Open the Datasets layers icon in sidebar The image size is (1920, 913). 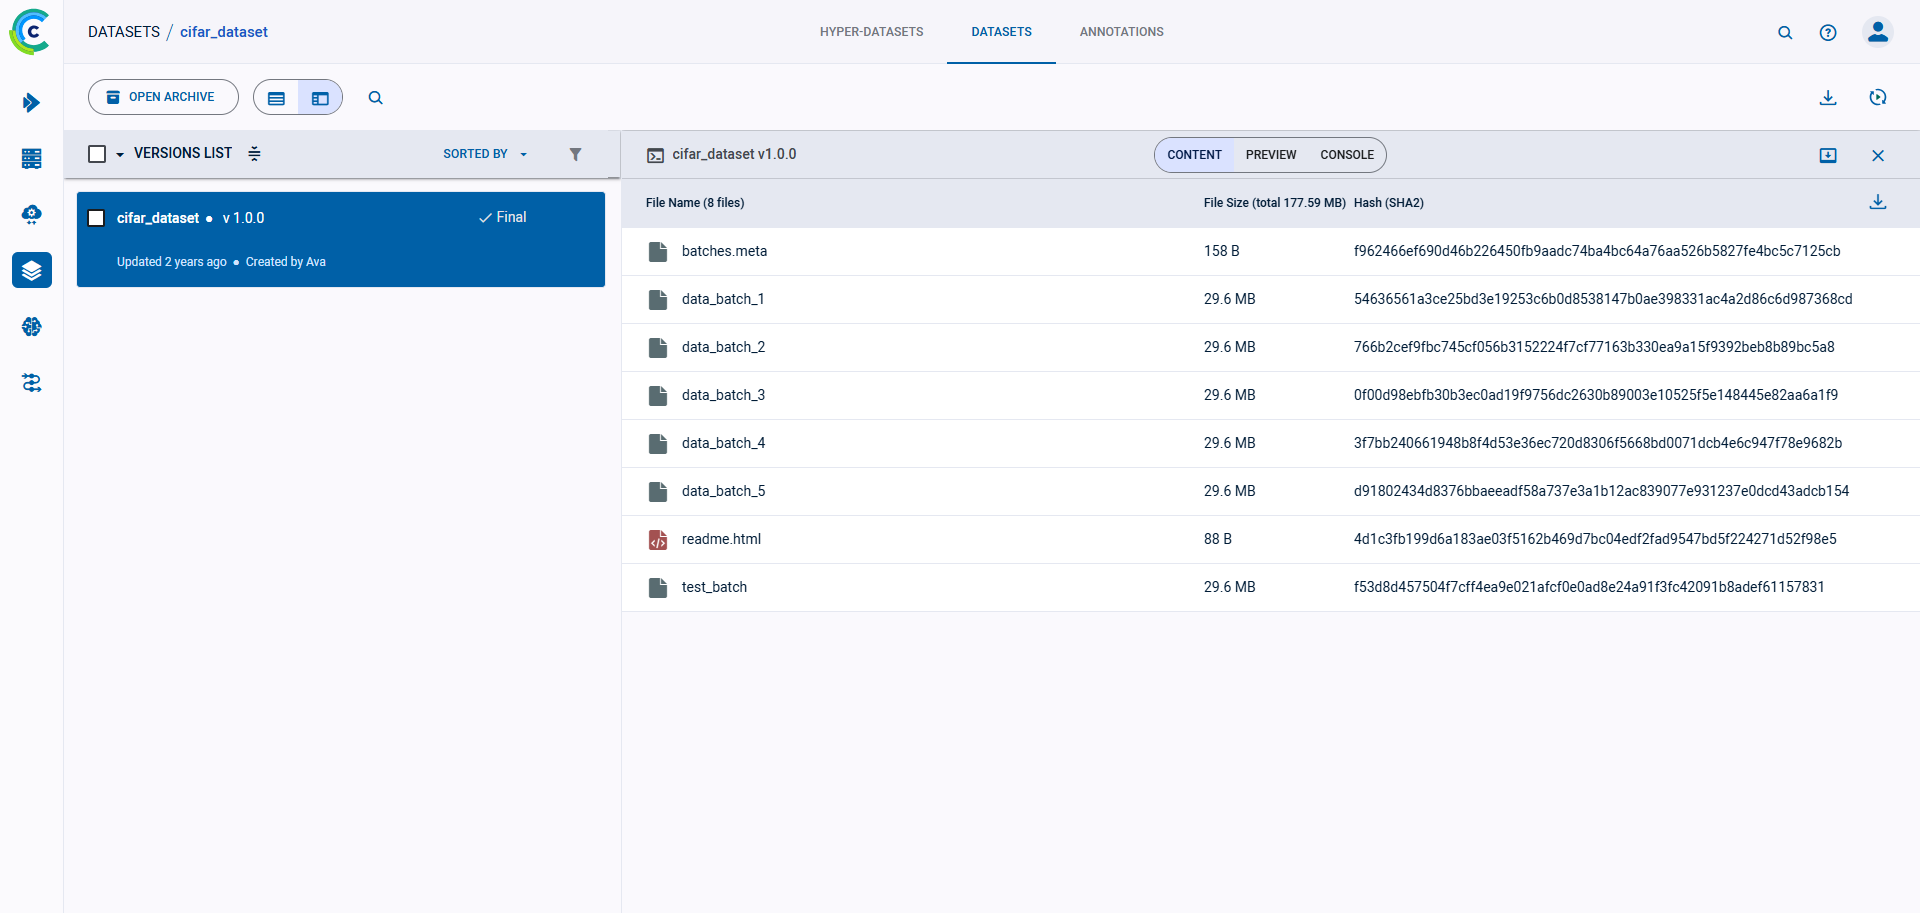tap(32, 270)
